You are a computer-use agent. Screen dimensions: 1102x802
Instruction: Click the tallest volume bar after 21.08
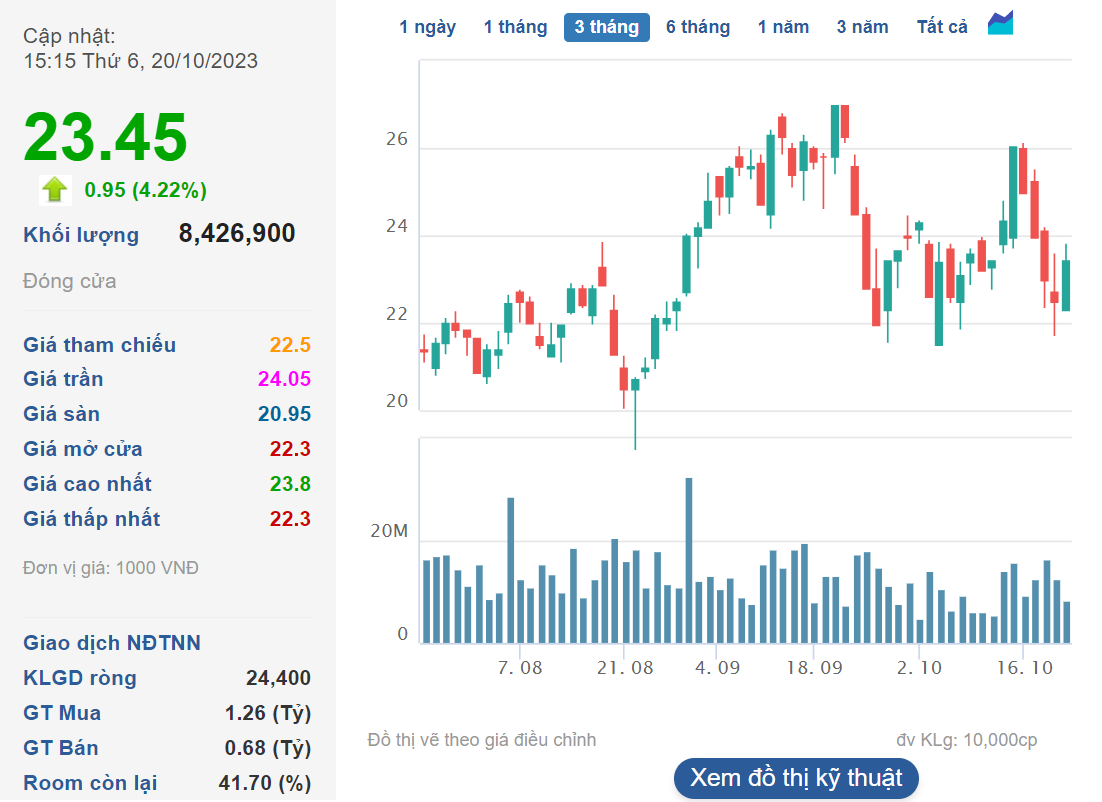click(x=688, y=560)
